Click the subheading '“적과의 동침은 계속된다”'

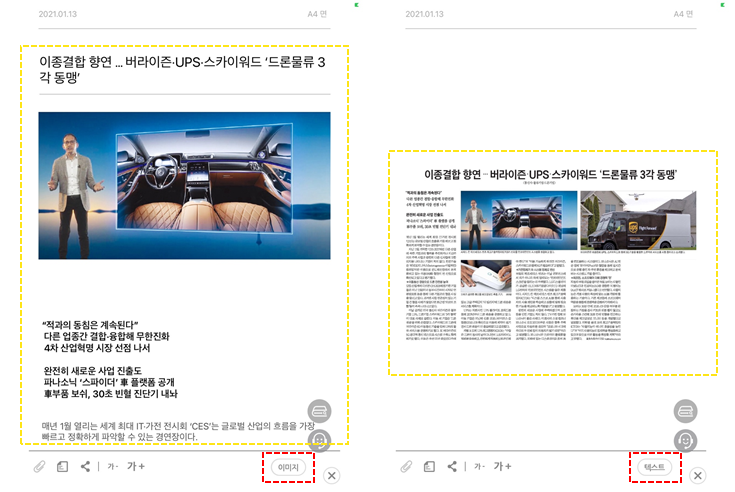point(90,325)
